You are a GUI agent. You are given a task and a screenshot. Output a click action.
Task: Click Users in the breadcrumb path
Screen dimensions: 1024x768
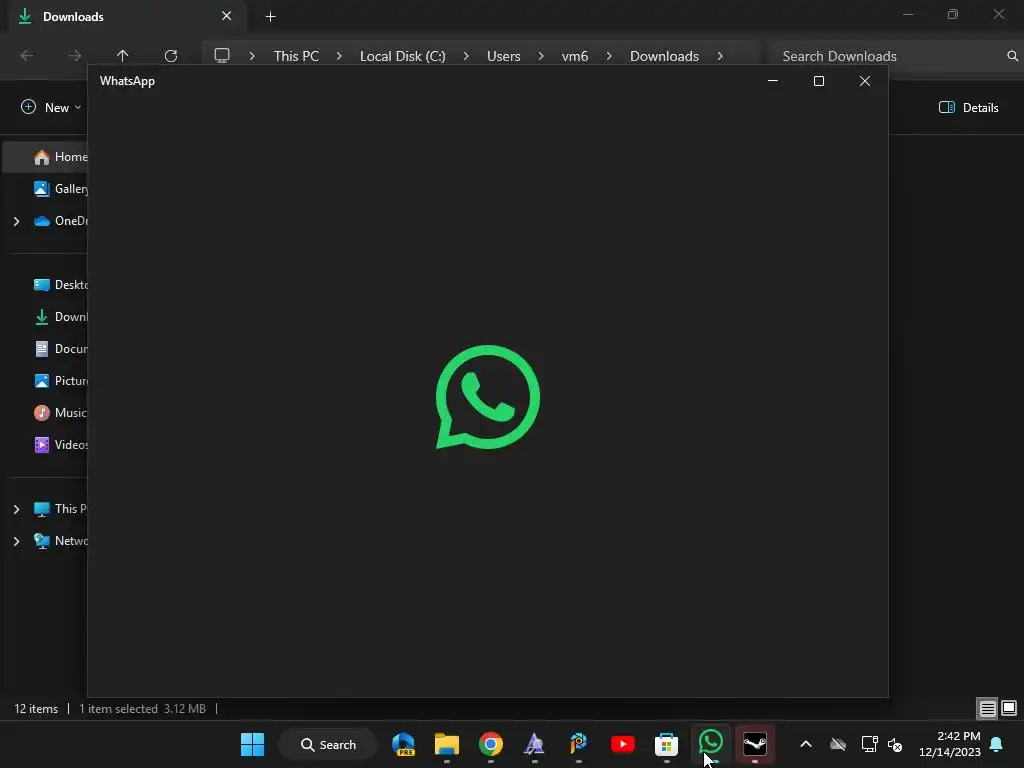pyautogui.click(x=504, y=56)
